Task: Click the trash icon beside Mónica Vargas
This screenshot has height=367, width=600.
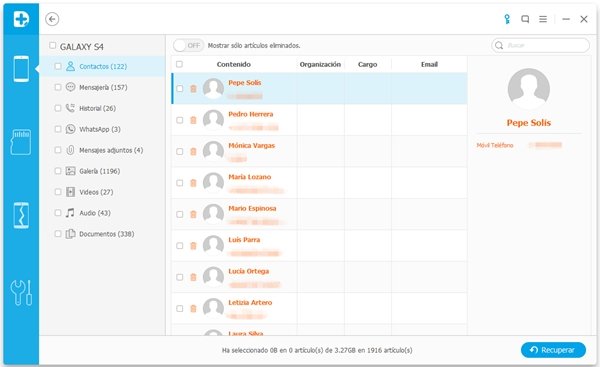Action: tap(193, 152)
